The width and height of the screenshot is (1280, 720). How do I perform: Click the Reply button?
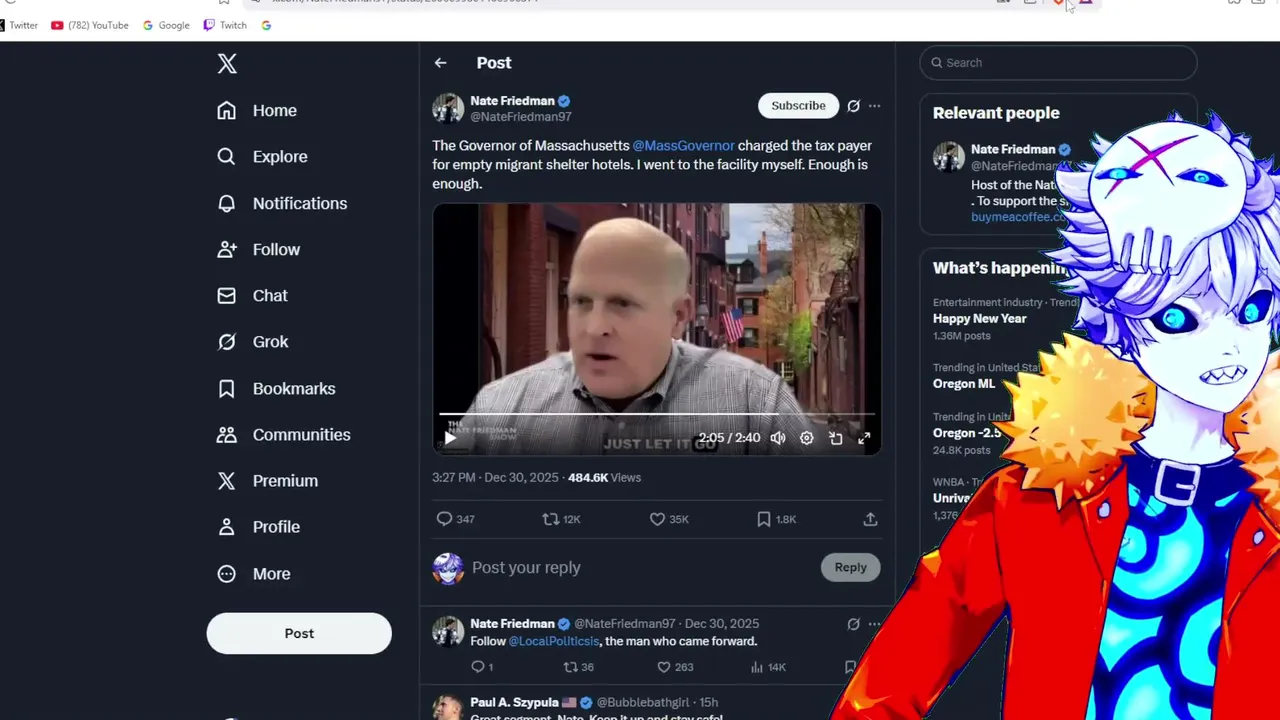pyautogui.click(x=850, y=567)
